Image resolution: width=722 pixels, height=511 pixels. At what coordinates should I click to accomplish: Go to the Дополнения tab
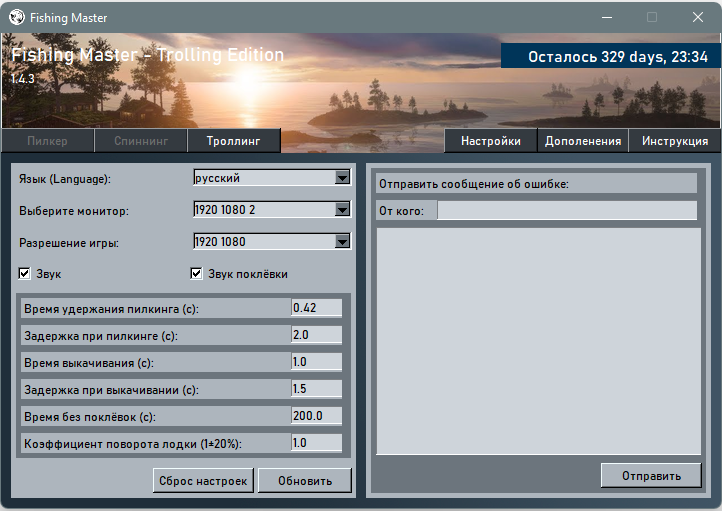(x=583, y=141)
